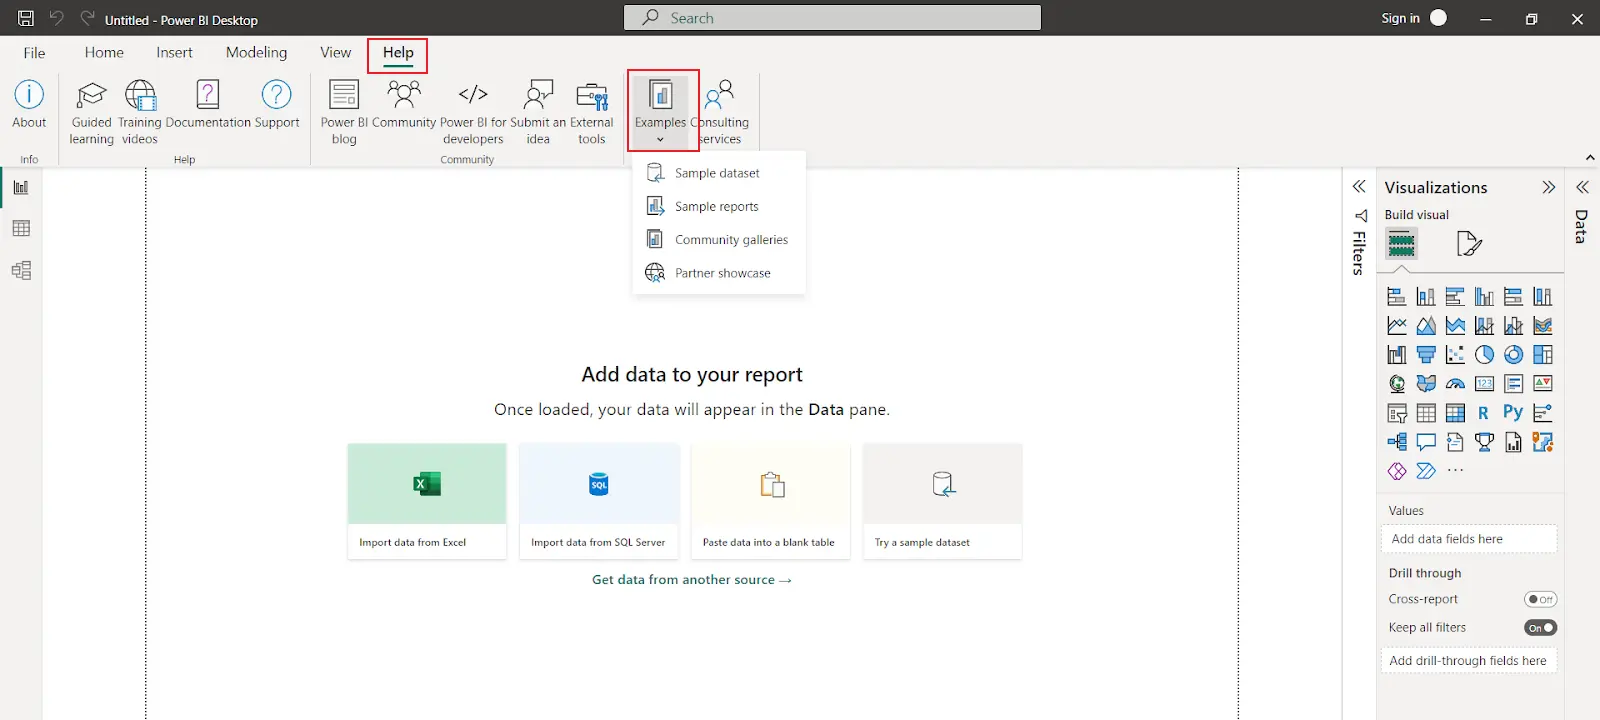The image size is (1600, 720).
Task: Select the Pie chart visual
Action: (x=1484, y=355)
